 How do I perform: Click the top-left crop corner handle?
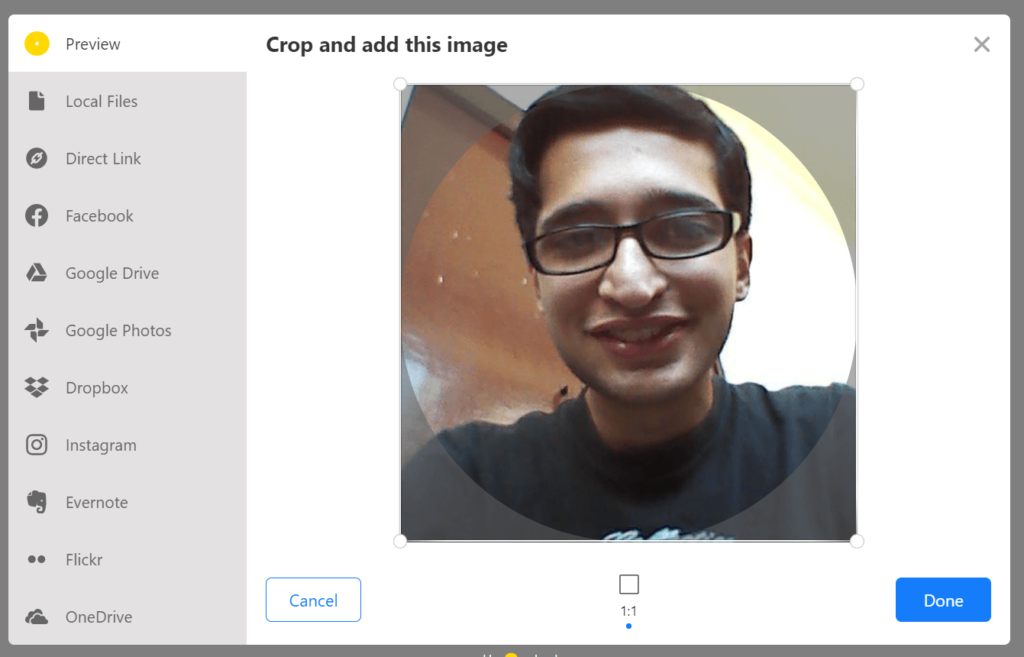(x=400, y=84)
